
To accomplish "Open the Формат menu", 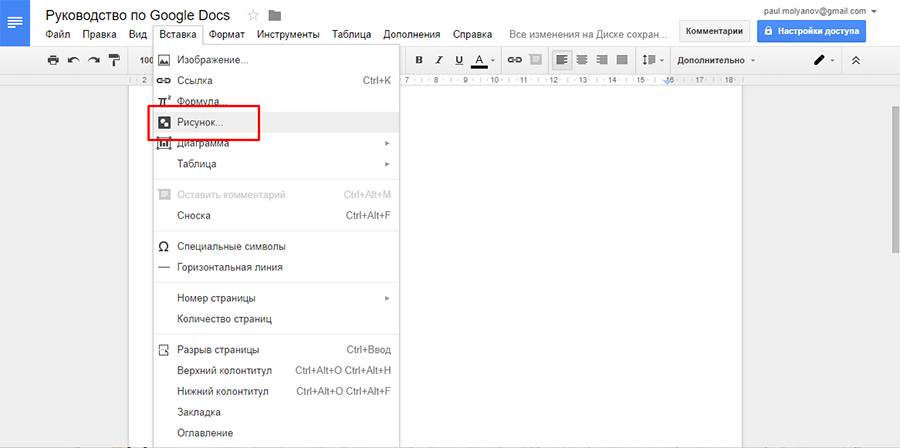I will [227, 34].
